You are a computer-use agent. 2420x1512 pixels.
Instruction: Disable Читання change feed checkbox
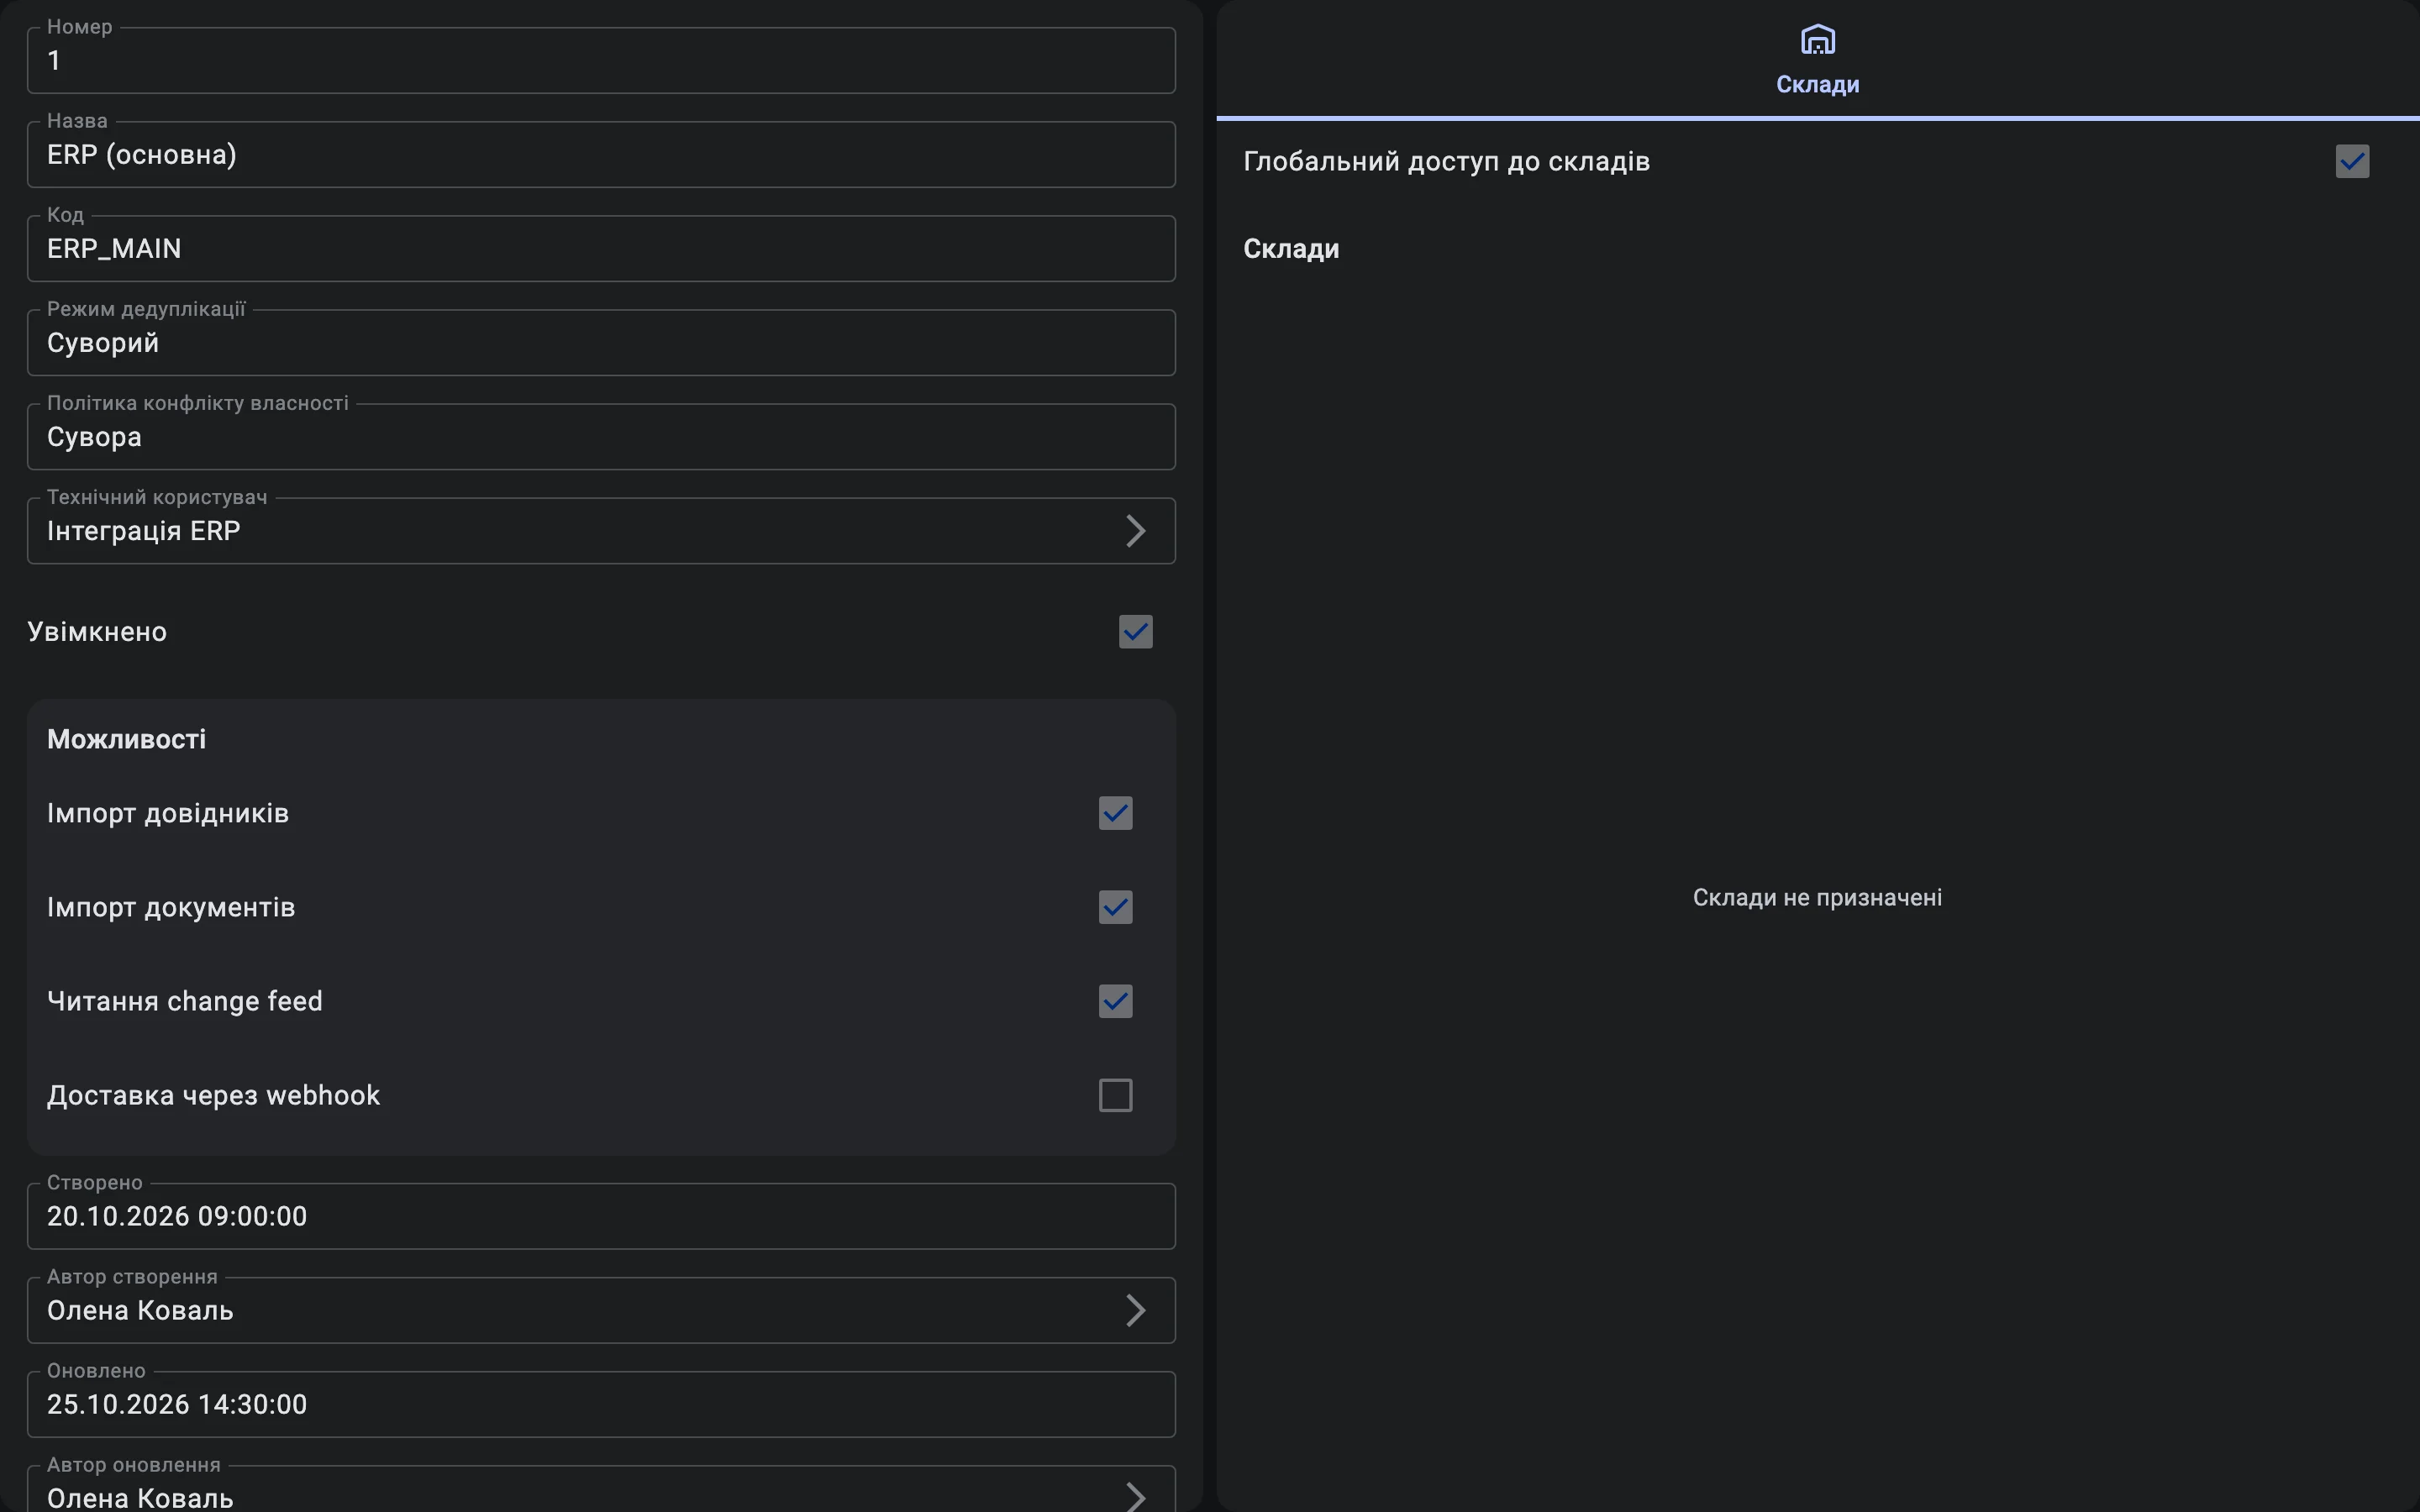[x=1115, y=1001]
